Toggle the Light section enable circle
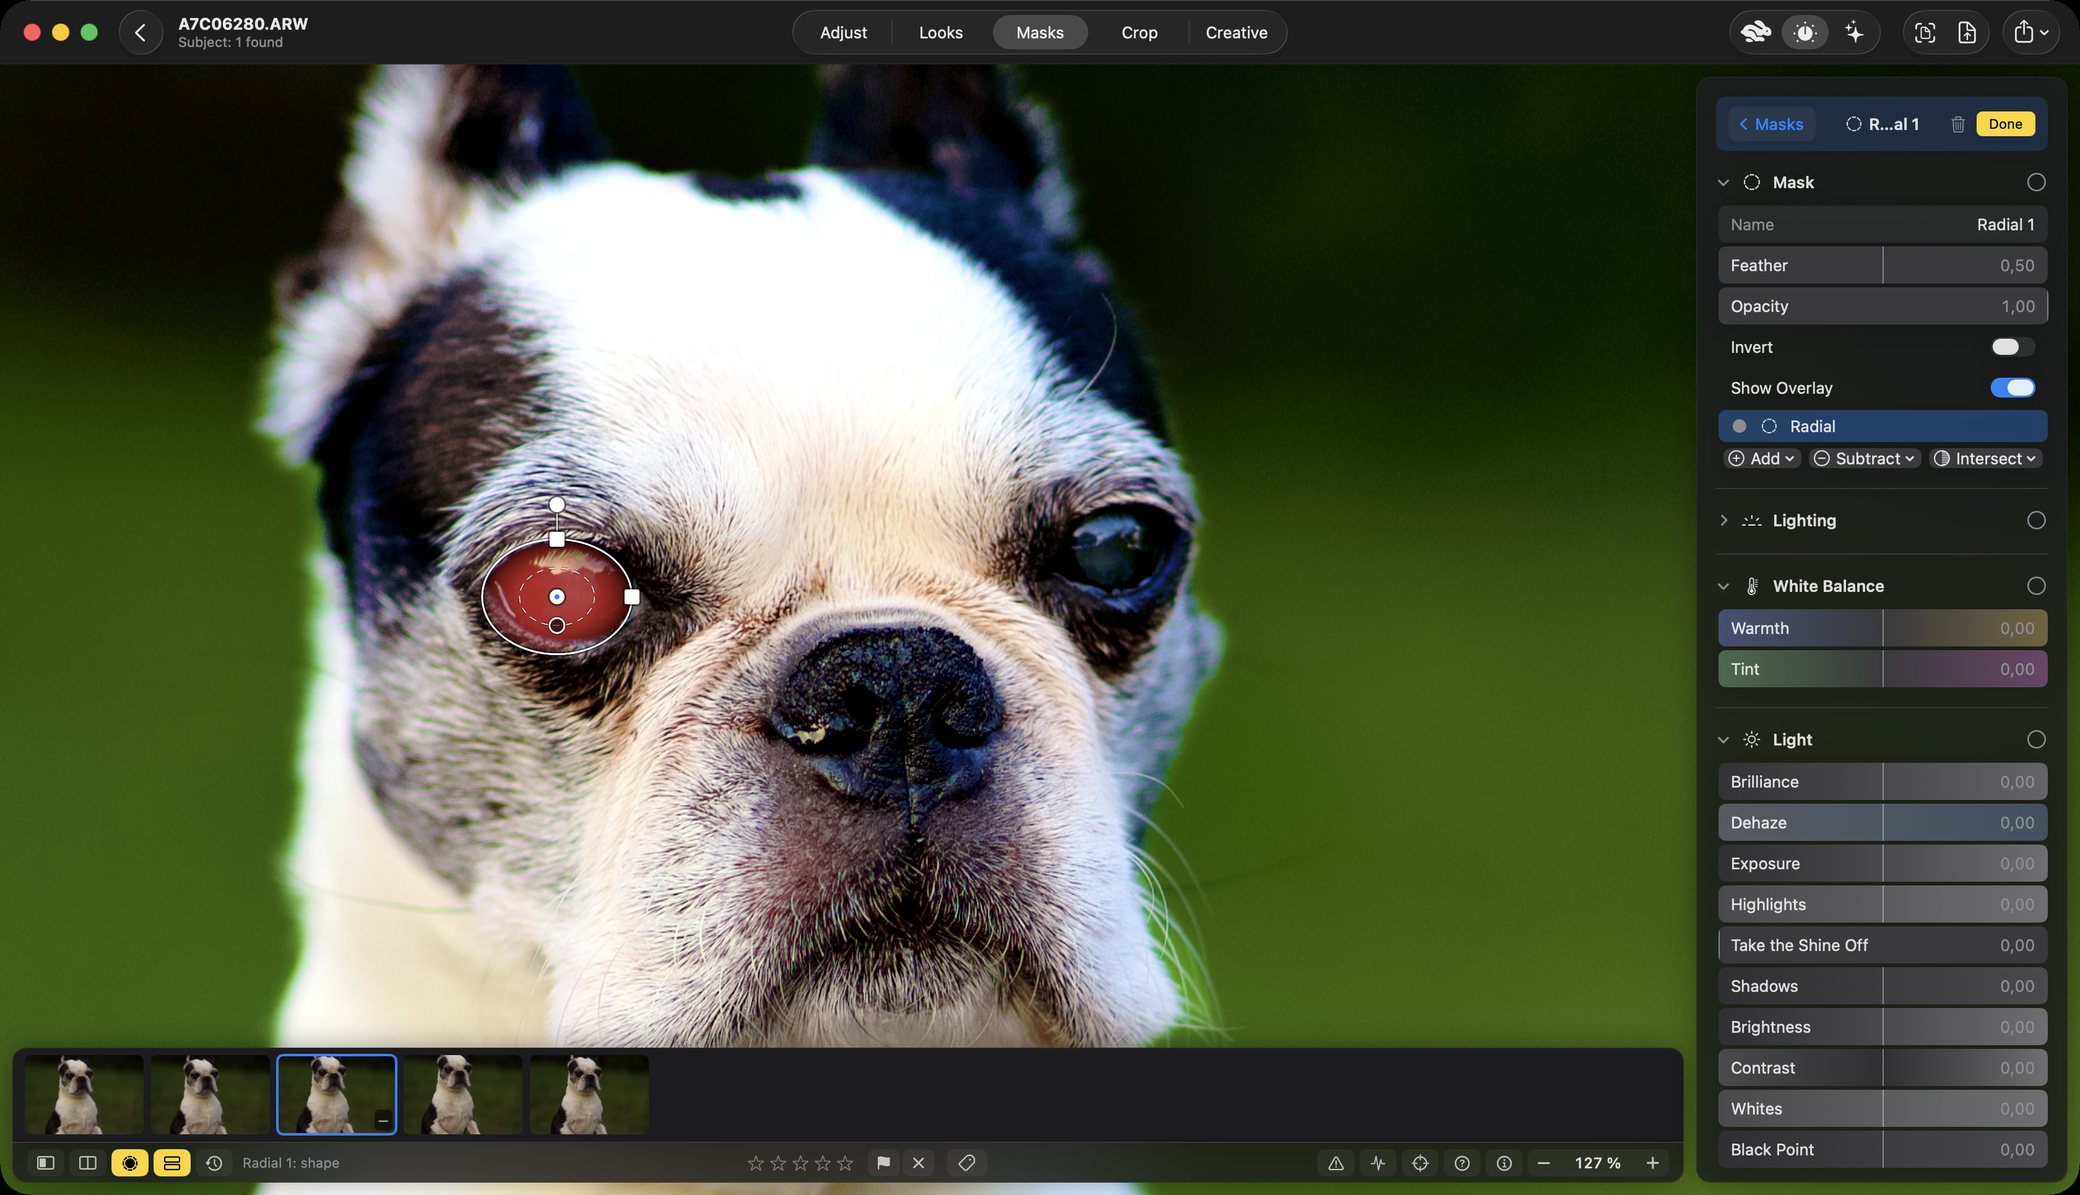 pos(2036,740)
